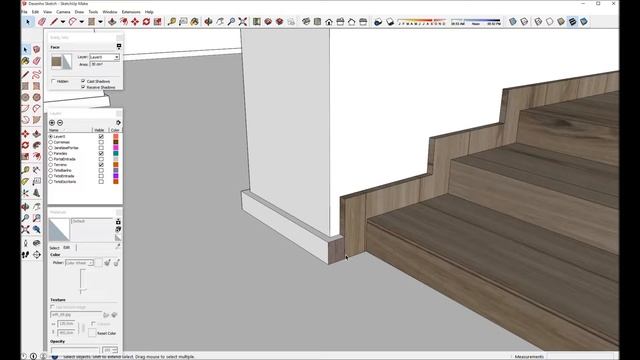Select Circle tool in left toolbar
Viewport: 640px width, 360px height.
click(x=25, y=97)
